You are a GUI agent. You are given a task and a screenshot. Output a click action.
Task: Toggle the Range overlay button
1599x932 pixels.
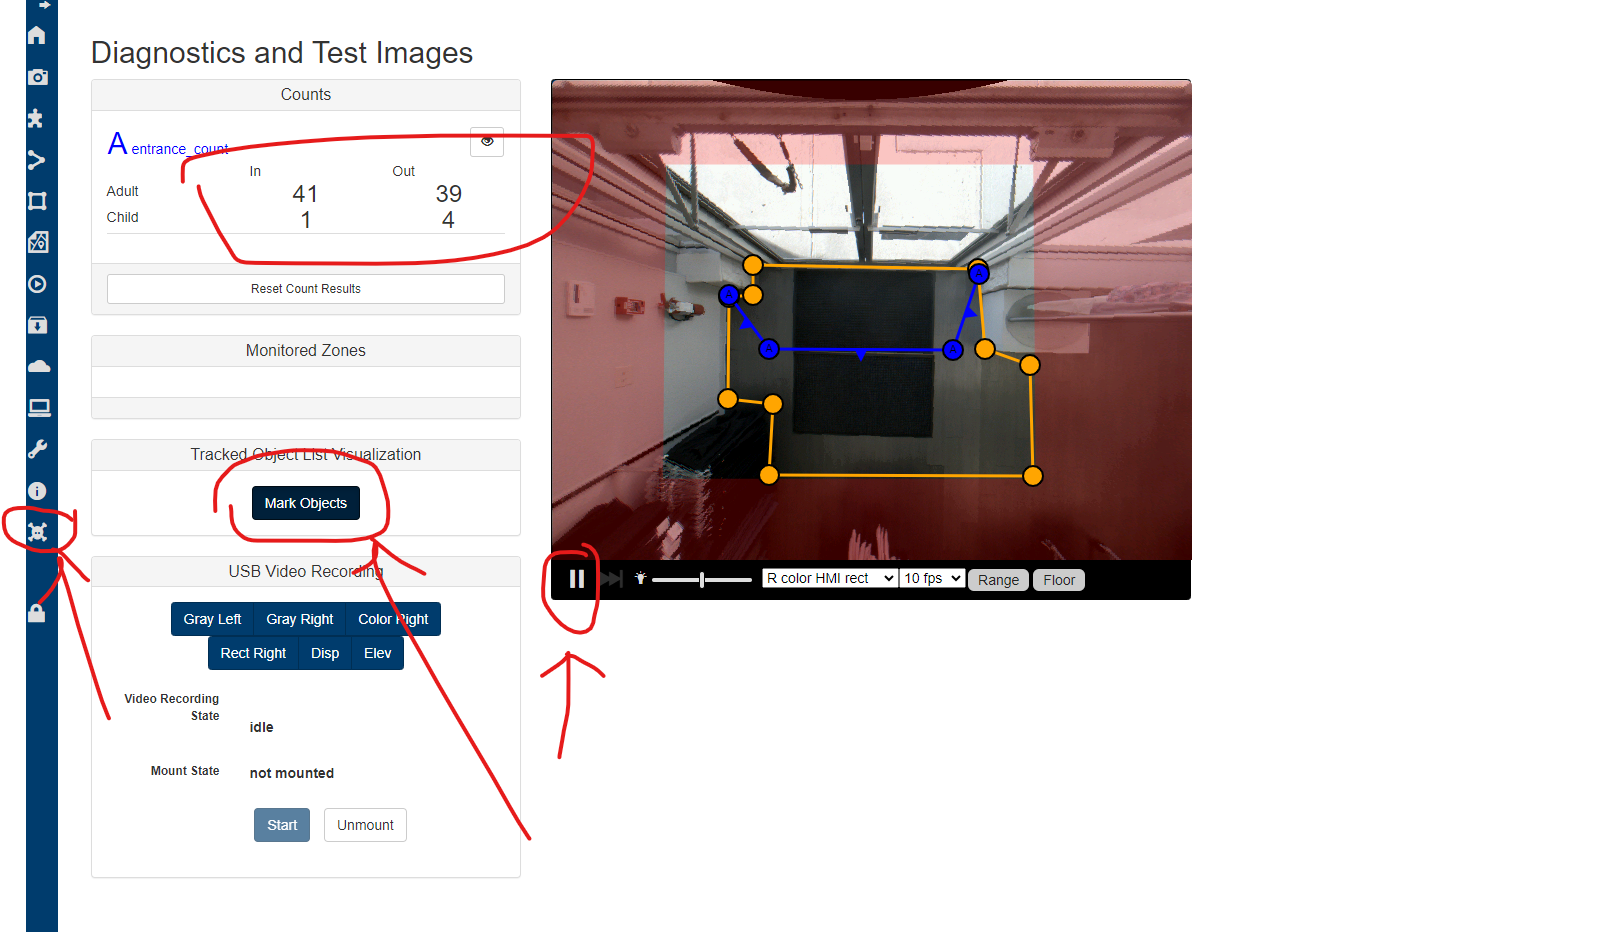998,580
